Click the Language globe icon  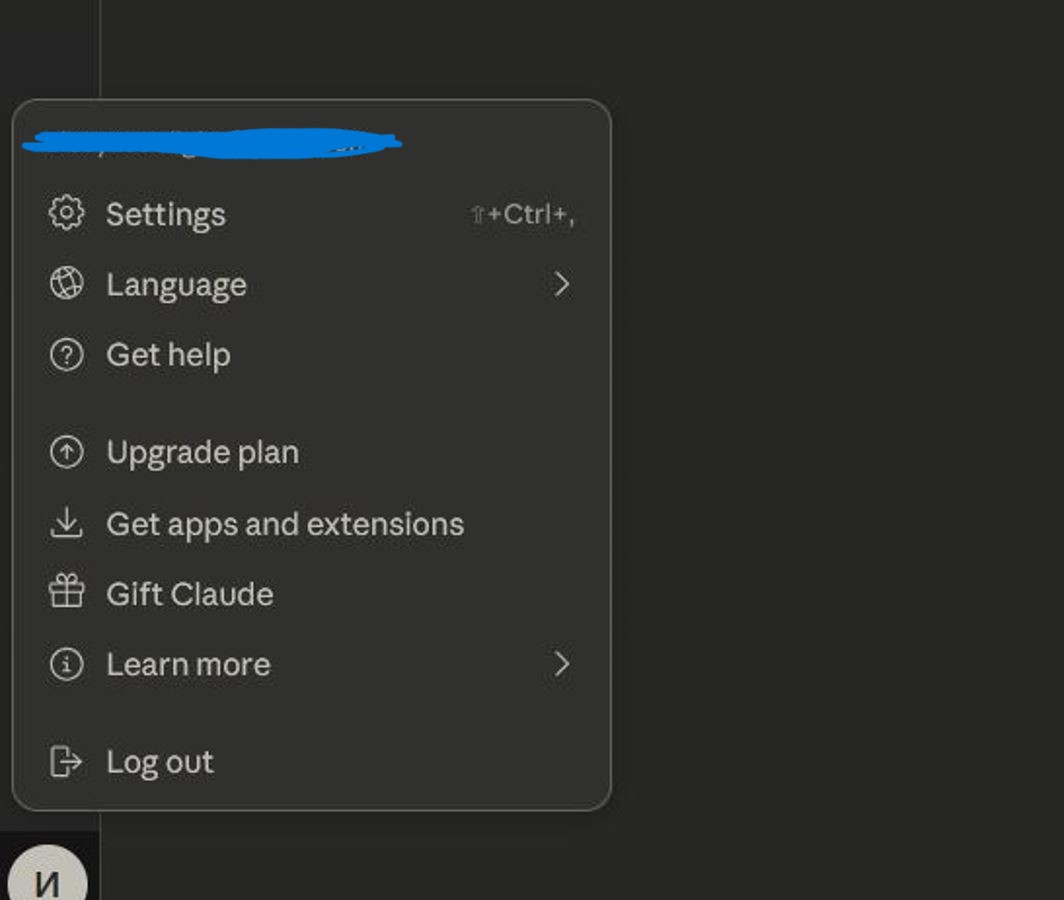66,284
